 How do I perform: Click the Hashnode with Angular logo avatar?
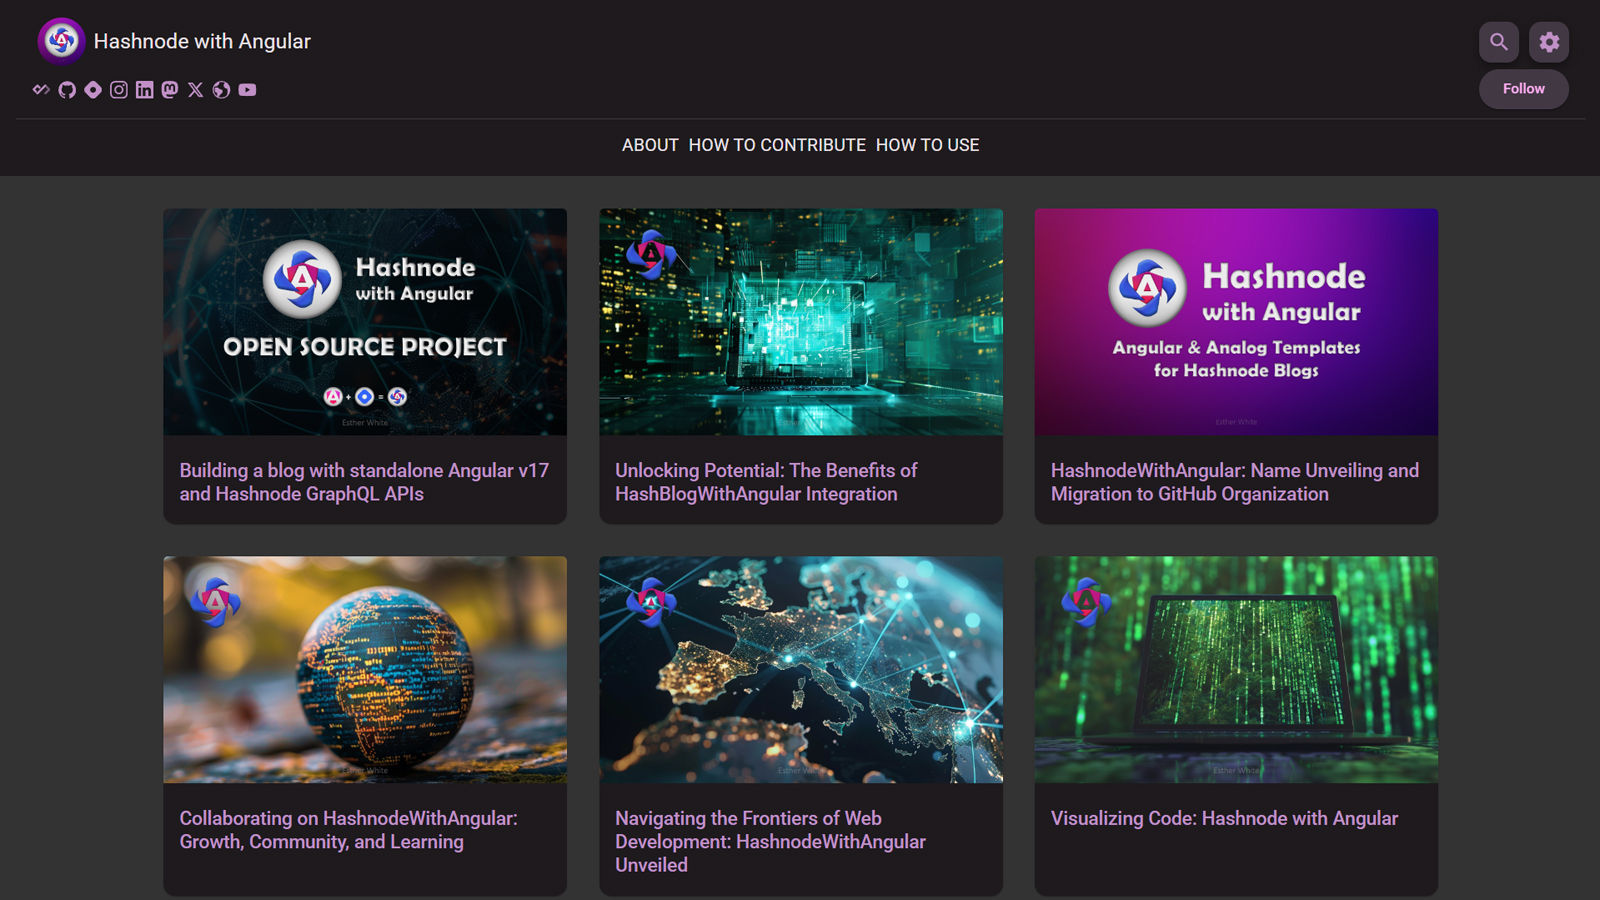click(61, 41)
